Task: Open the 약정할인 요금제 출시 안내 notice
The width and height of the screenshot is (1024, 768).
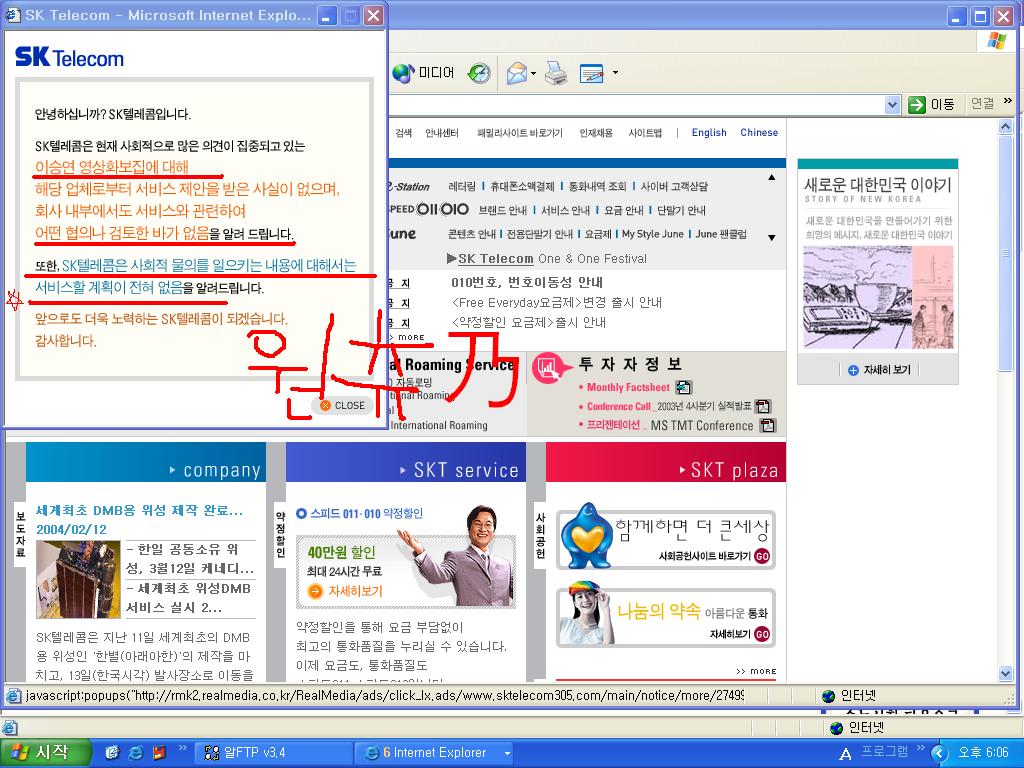Action: 529,323
